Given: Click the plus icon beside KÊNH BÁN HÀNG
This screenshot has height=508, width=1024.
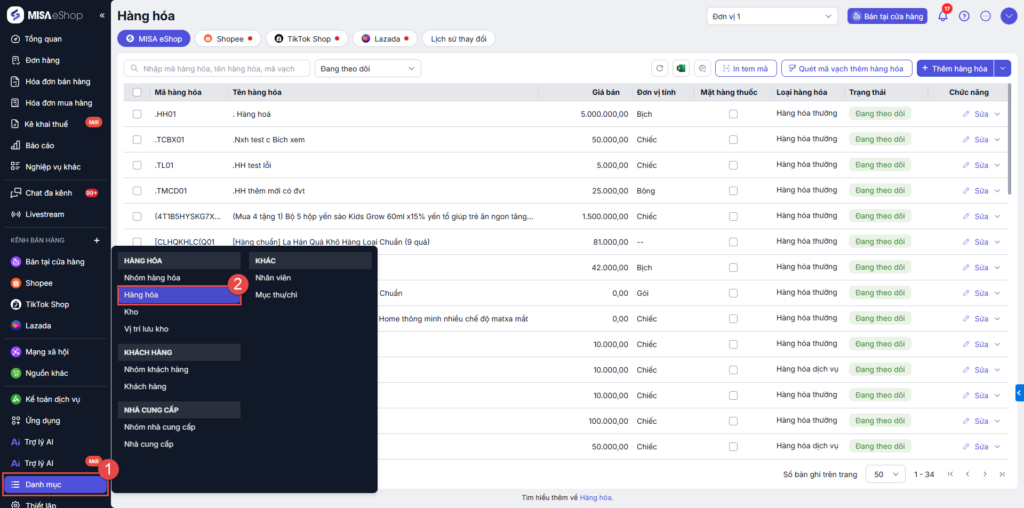Looking at the screenshot, I should tap(97, 240).
